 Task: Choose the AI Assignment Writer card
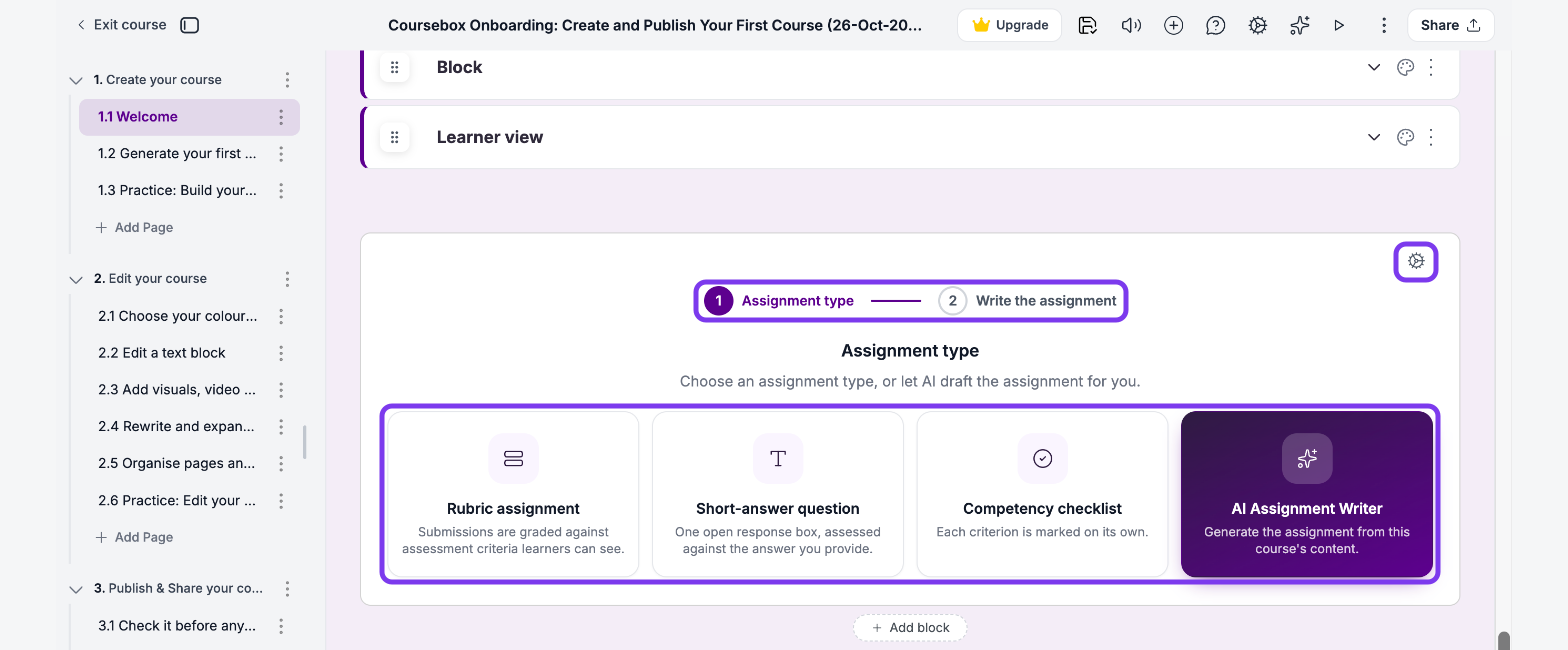tap(1307, 494)
